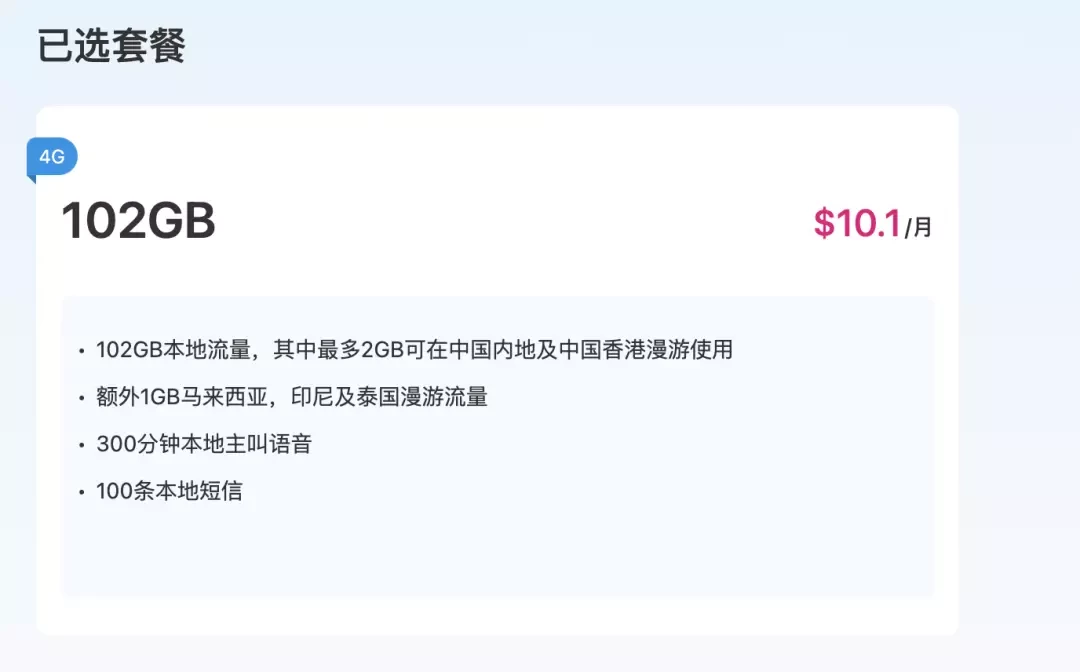Click bullet point before 300分钟
The width and height of the screenshot is (1080, 672).
pyautogui.click(x=81, y=445)
